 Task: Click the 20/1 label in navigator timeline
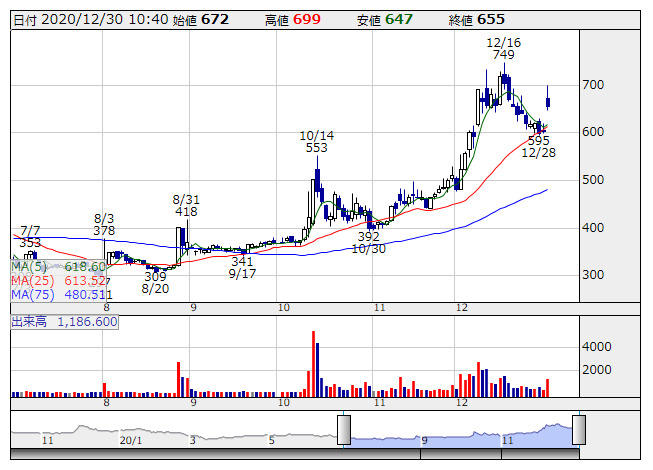pyautogui.click(x=130, y=439)
